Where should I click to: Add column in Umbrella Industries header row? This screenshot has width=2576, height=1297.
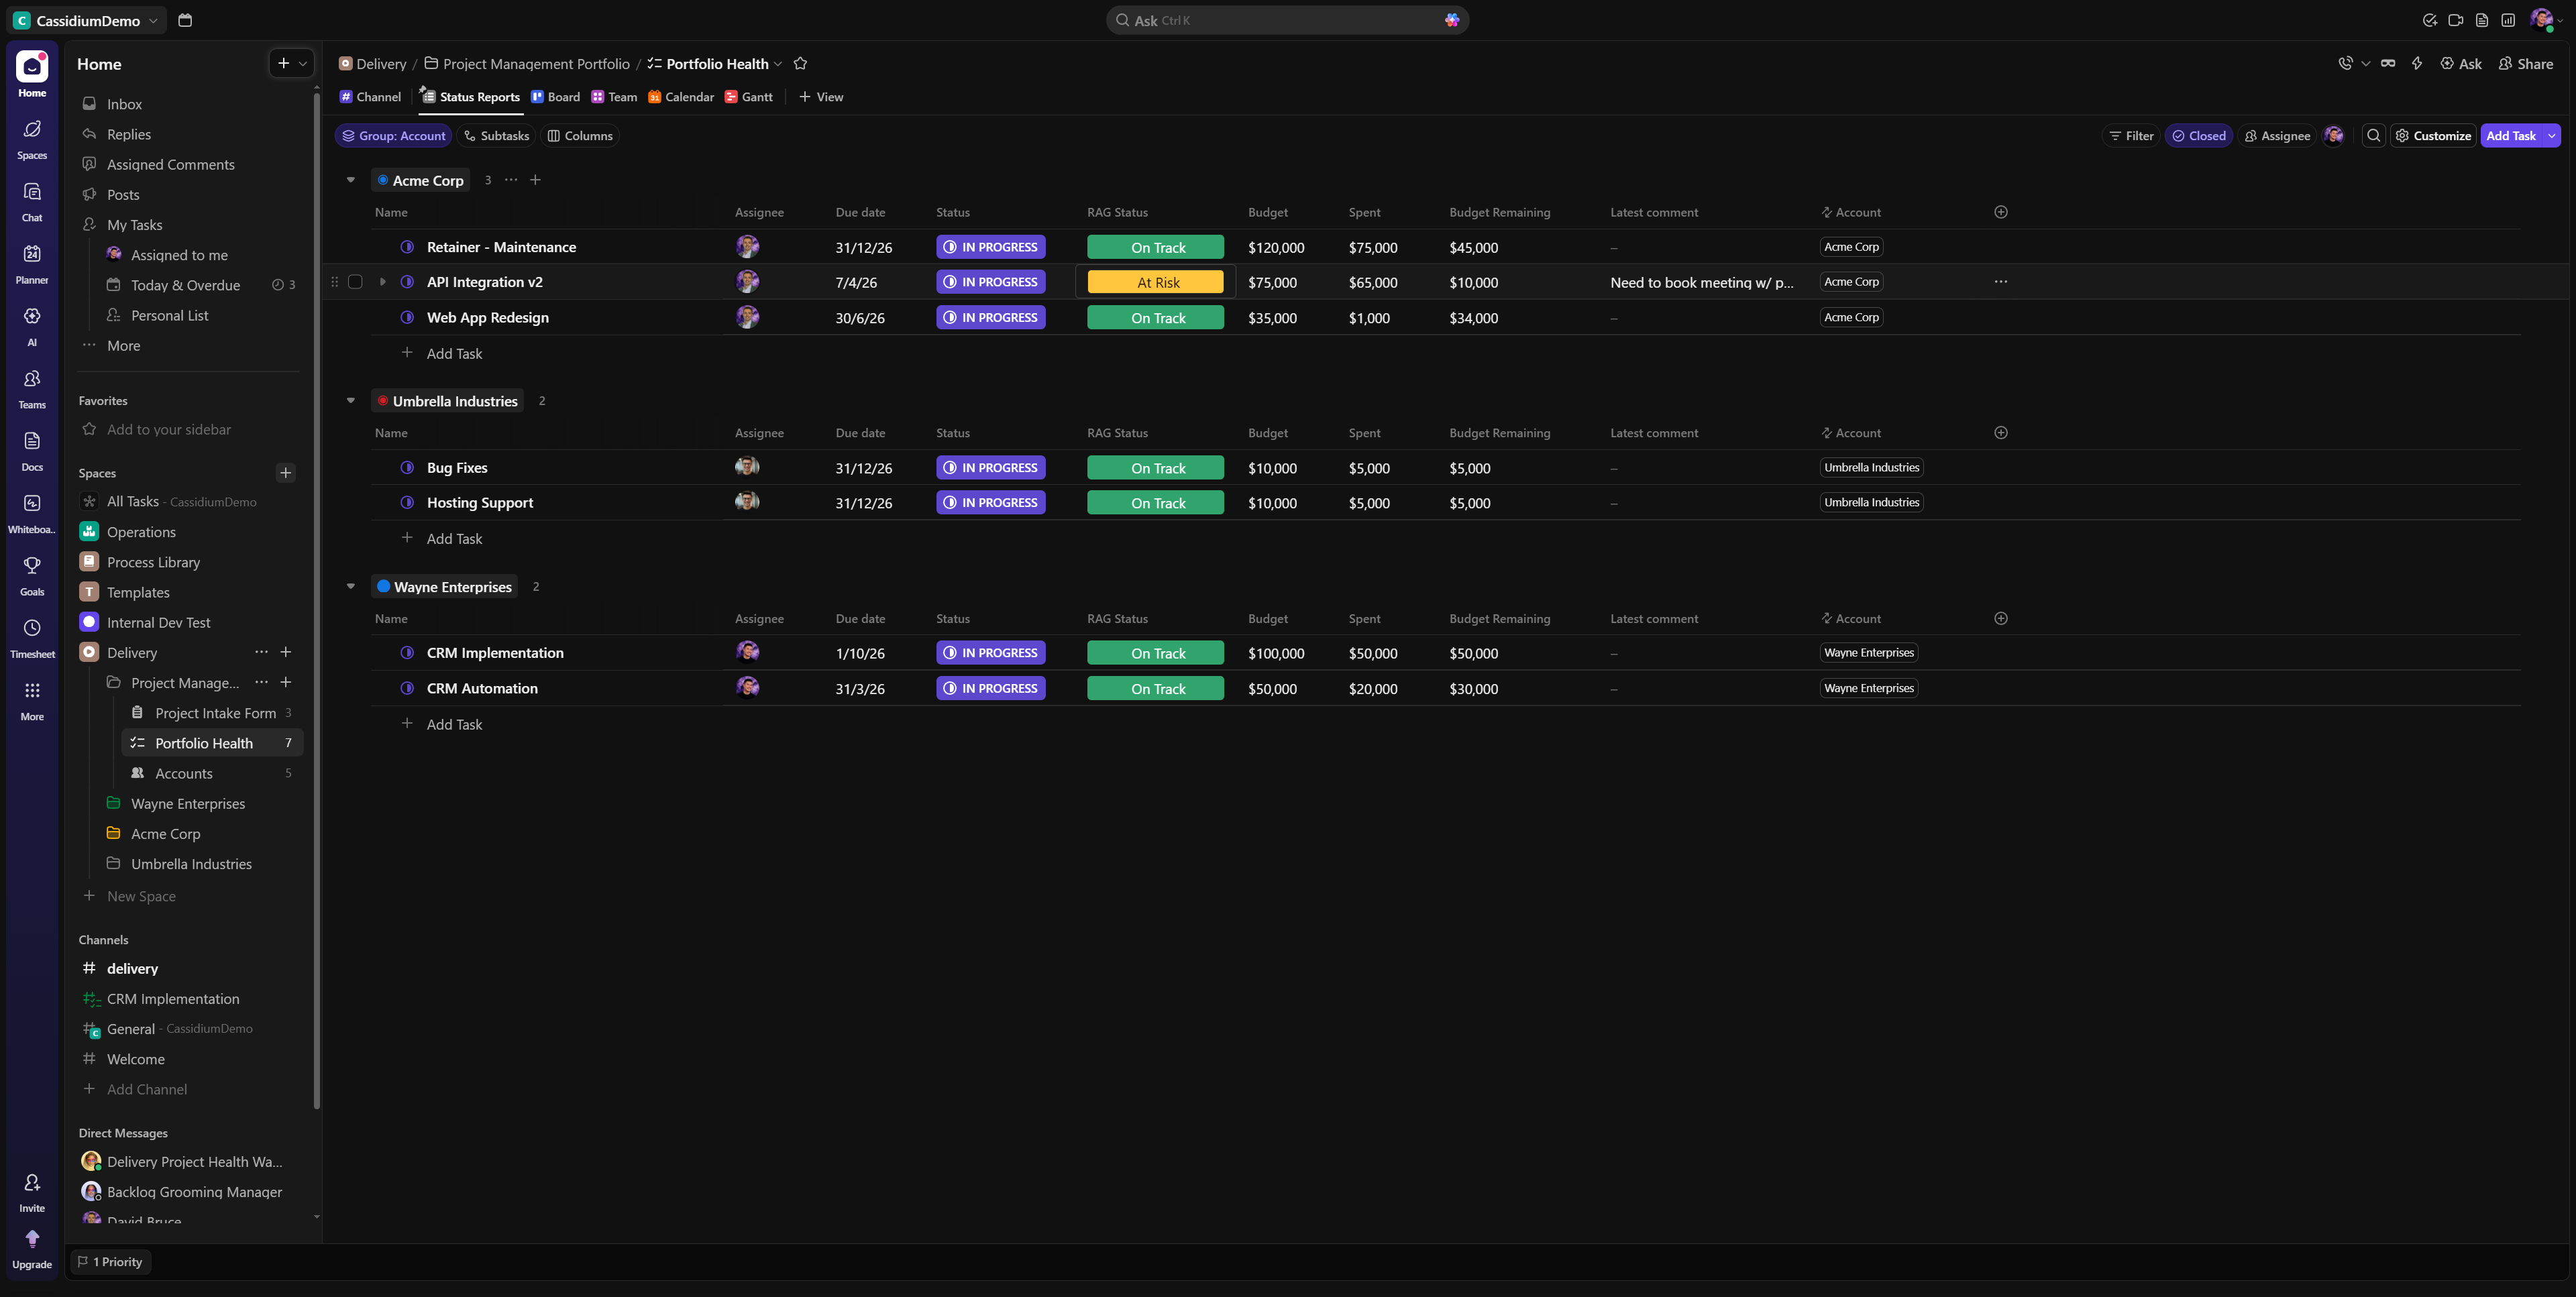click(x=2001, y=433)
